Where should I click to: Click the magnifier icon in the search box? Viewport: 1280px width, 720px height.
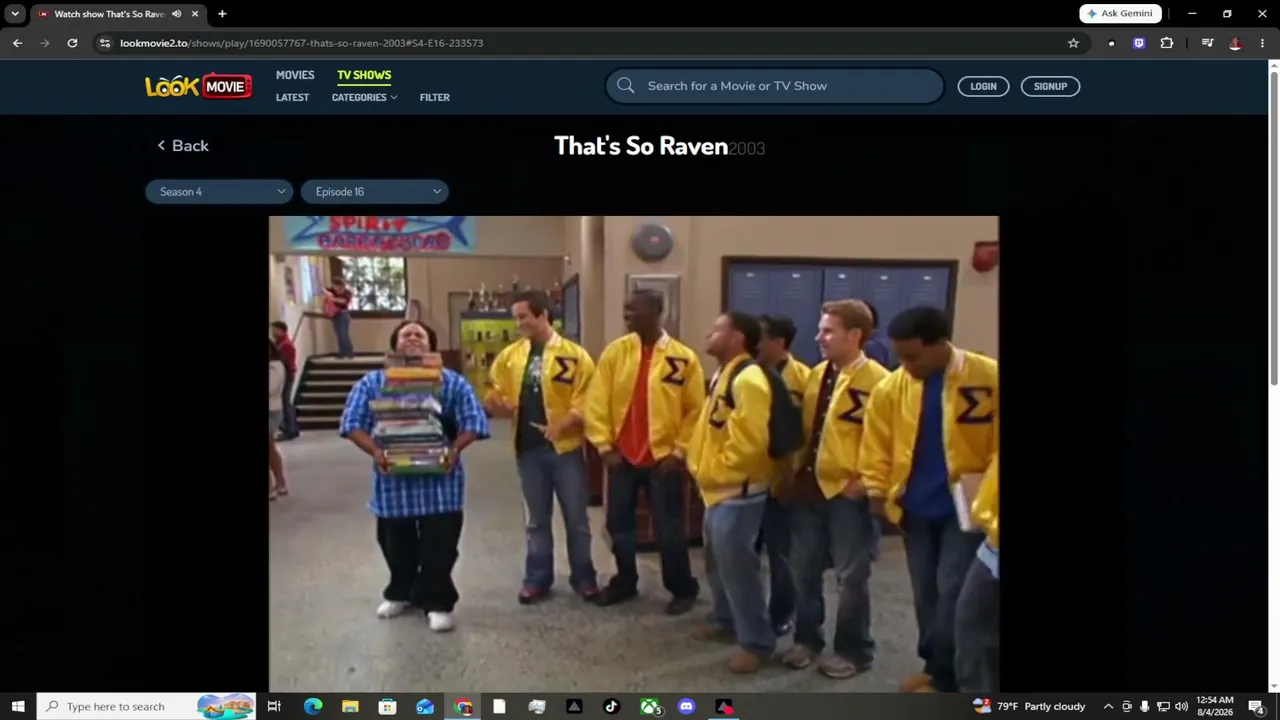pyautogui.click(x=626, y=86)
